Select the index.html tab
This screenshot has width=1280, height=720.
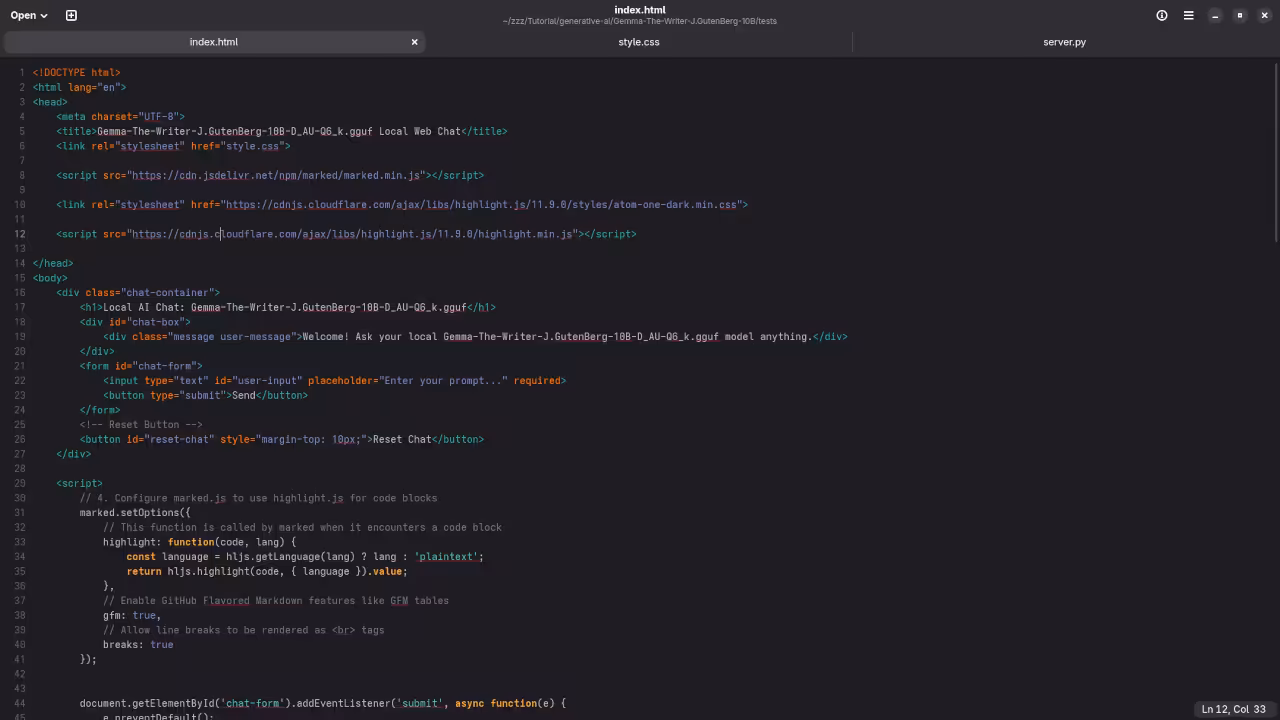[213, 42]
